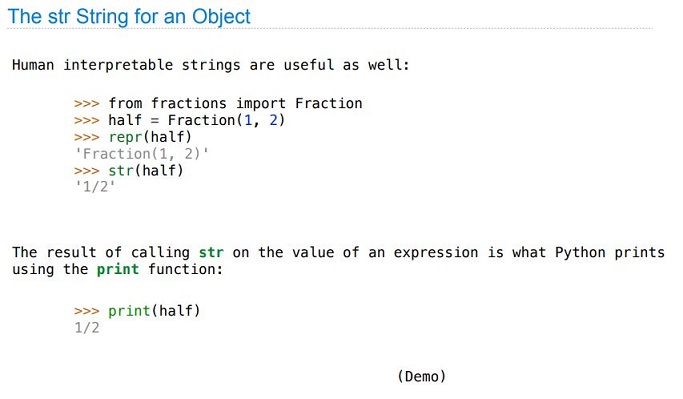The height and width of the screenshot is (399, 683).
Task: Click the prompt arrows before "str(half)"
Action: 87,170
